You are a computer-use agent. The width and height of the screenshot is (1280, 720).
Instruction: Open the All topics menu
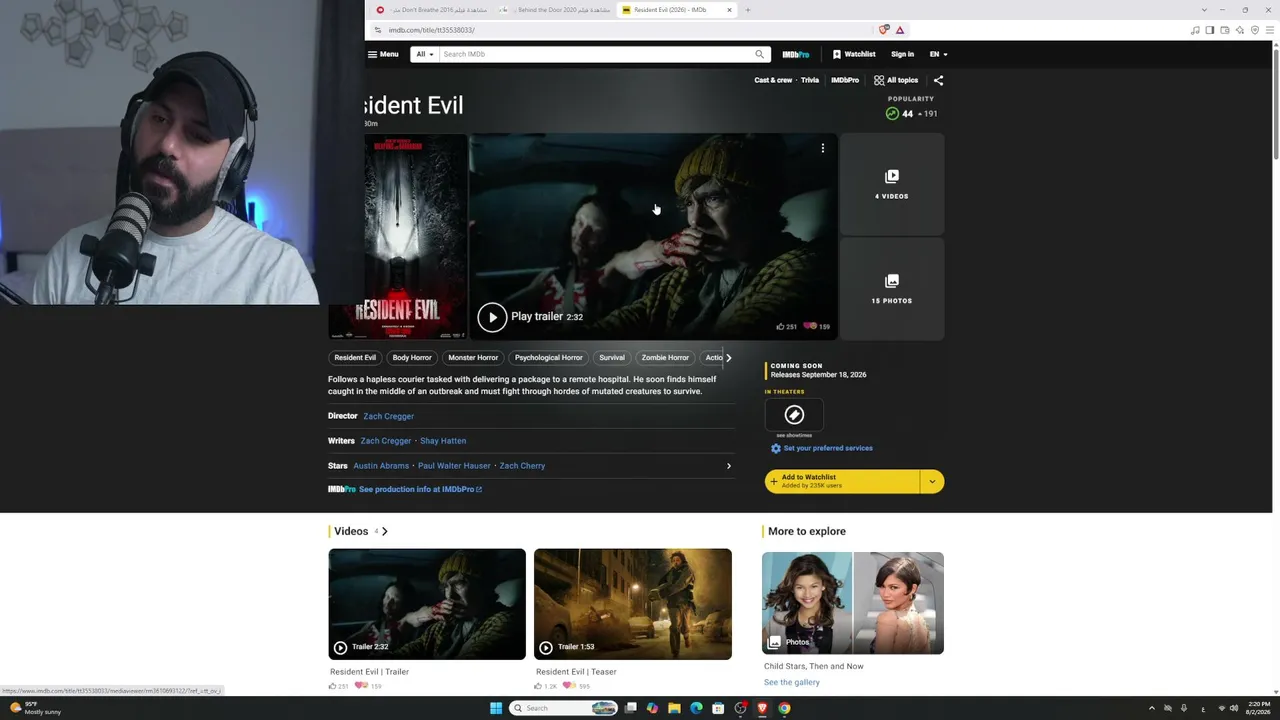coord(896,80)
